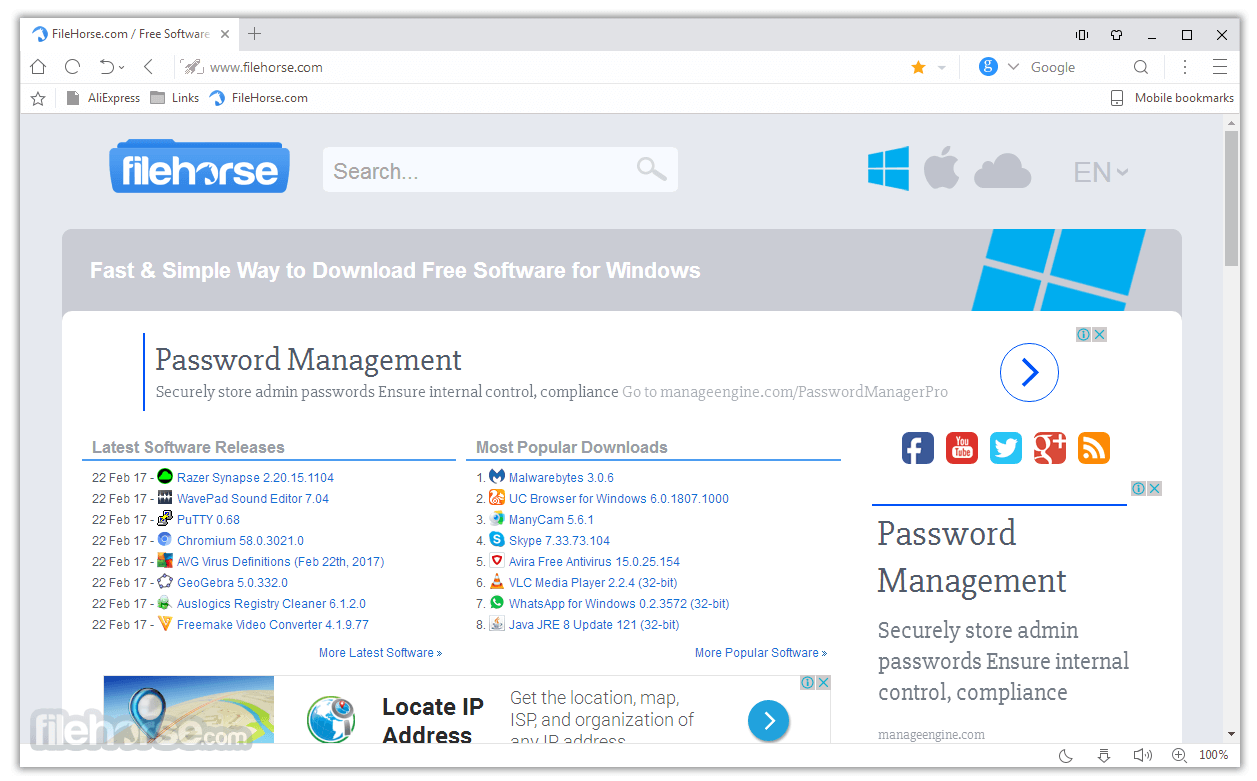Screen dimensions: 1257x781
Task: Reload the current page
Action: tap(72, 67)
